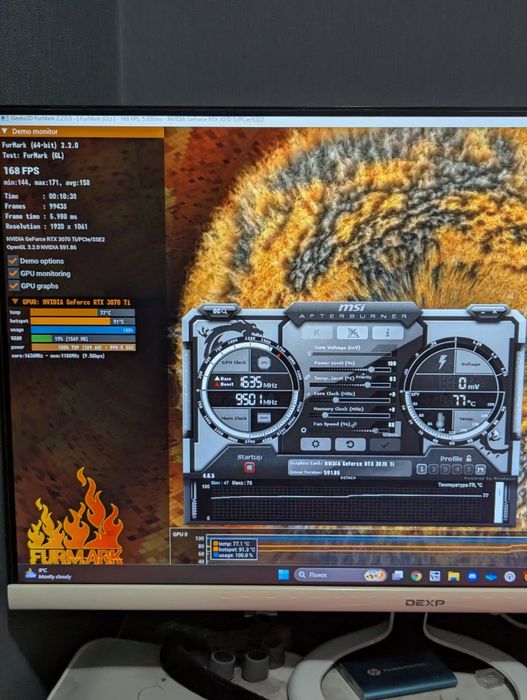This screenshot has height=700, width=527.
Task: Click FurMark GPU usage 100% bar
Action: pos(83,330)
